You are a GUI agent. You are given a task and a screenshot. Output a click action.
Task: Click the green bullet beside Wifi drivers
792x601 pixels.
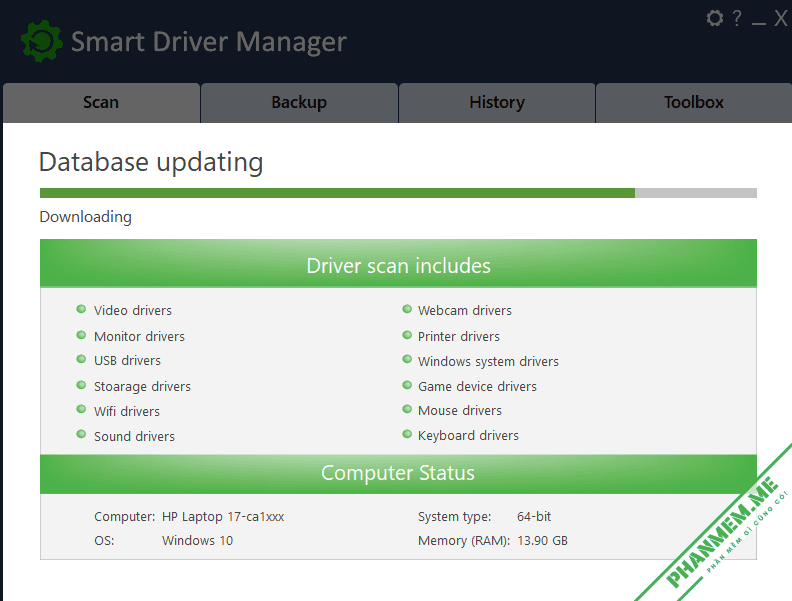click(x=81, y=409)
